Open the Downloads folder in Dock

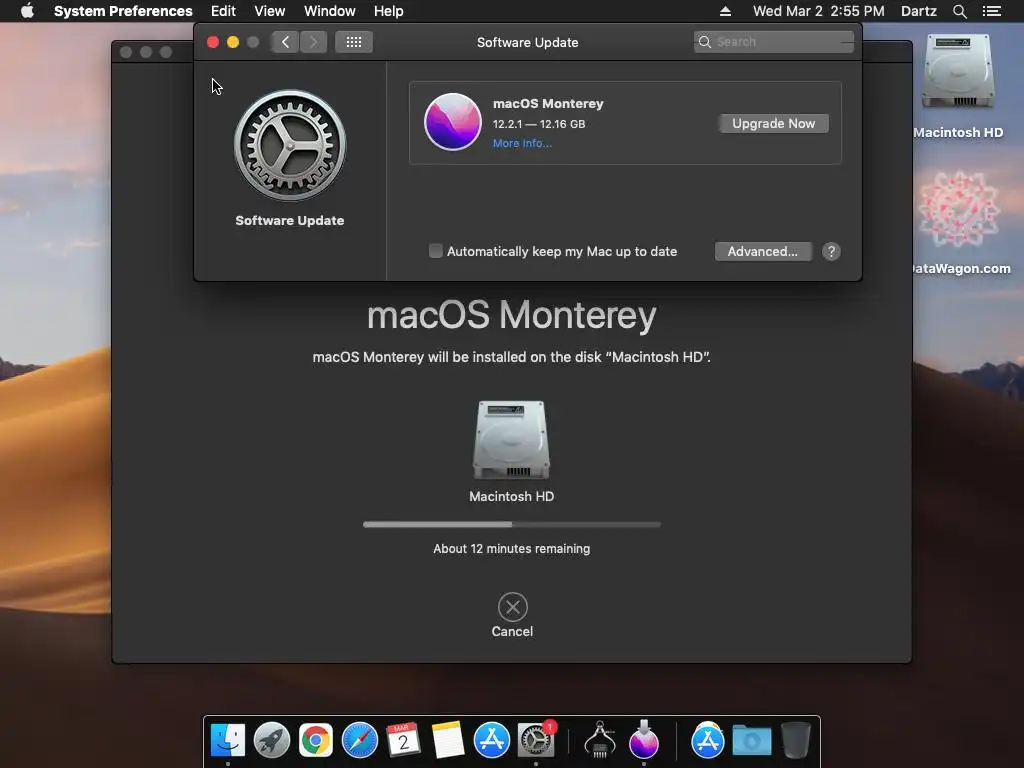click(x=752, y=741)
